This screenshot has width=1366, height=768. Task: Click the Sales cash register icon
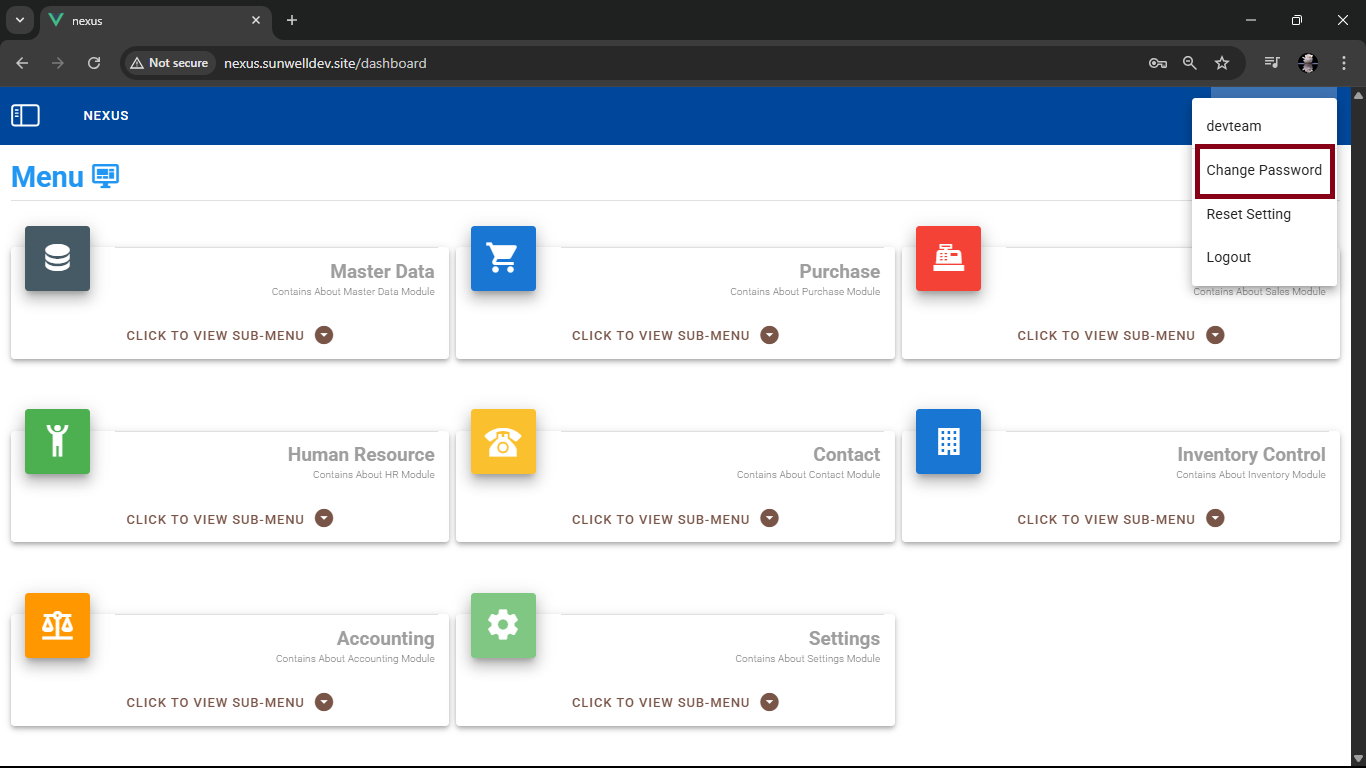[948, 258]
